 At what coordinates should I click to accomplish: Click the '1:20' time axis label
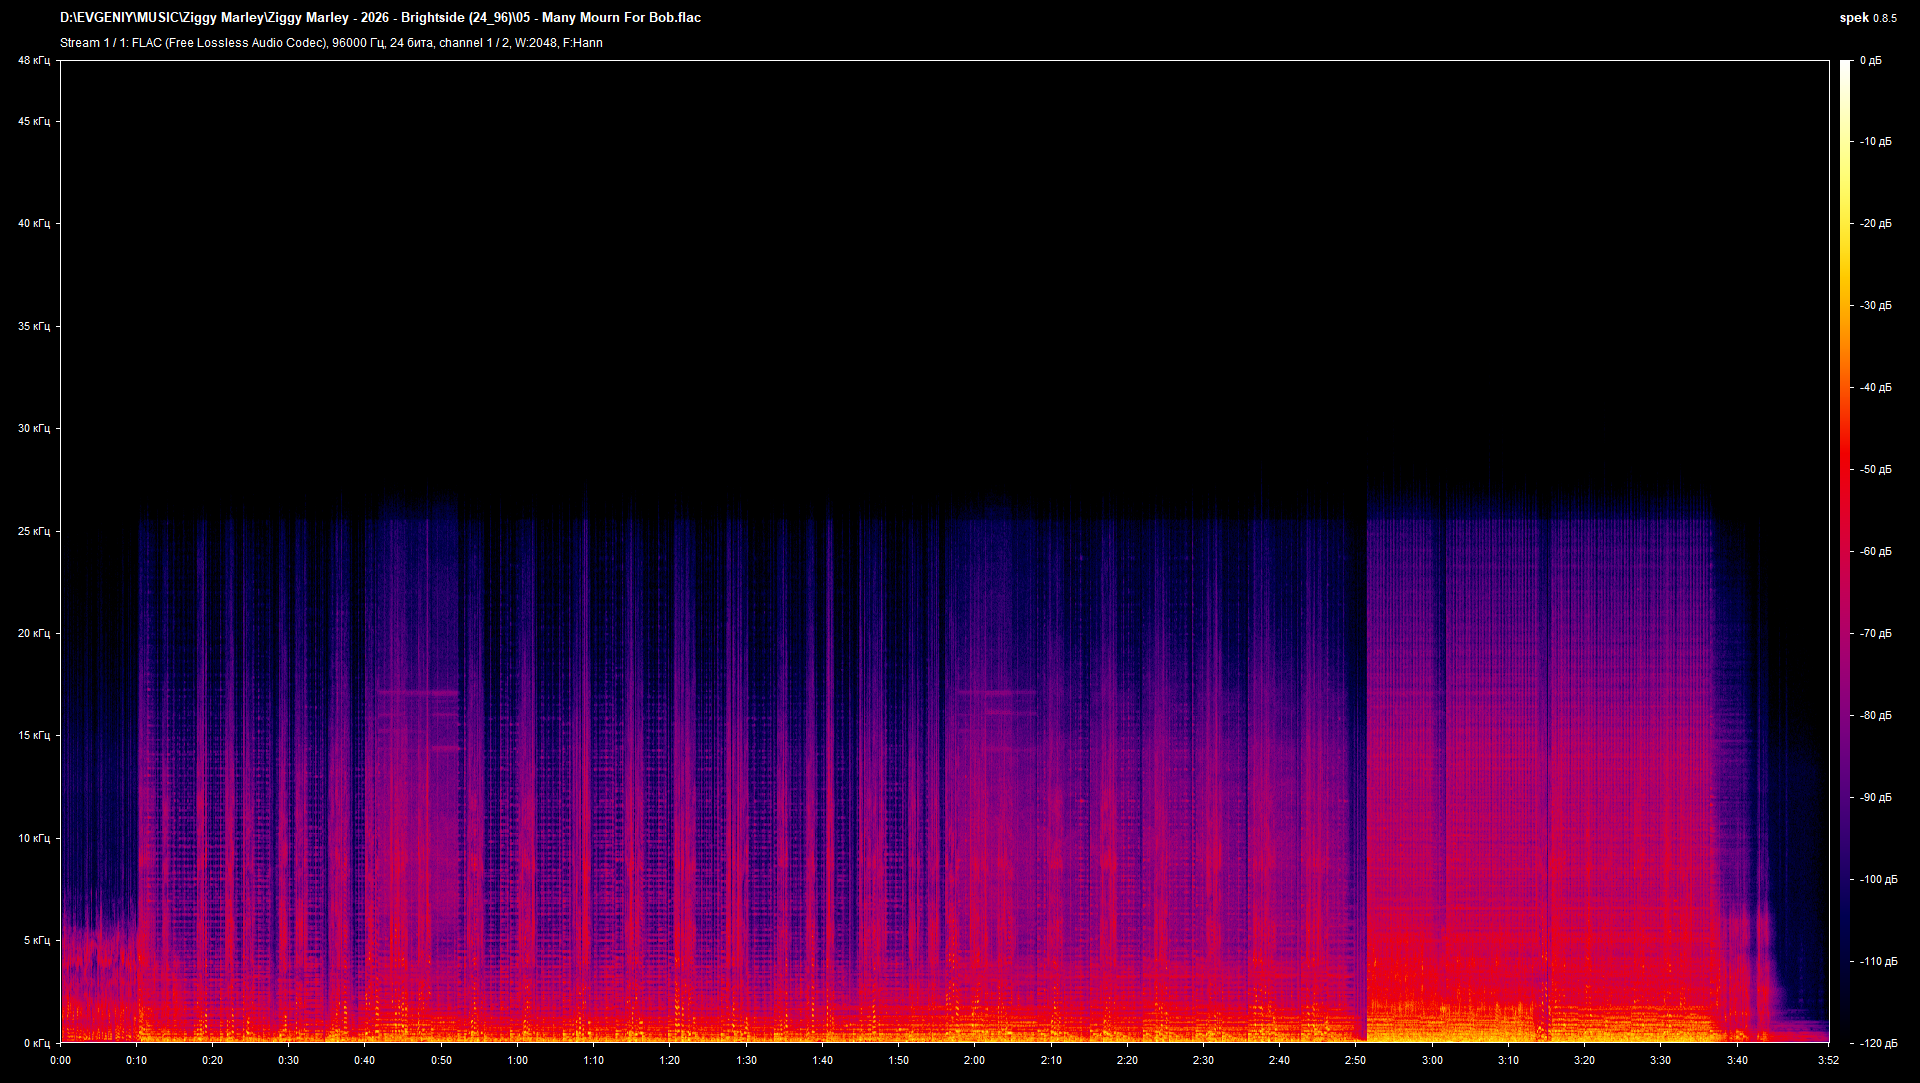tap(669, 1061)
